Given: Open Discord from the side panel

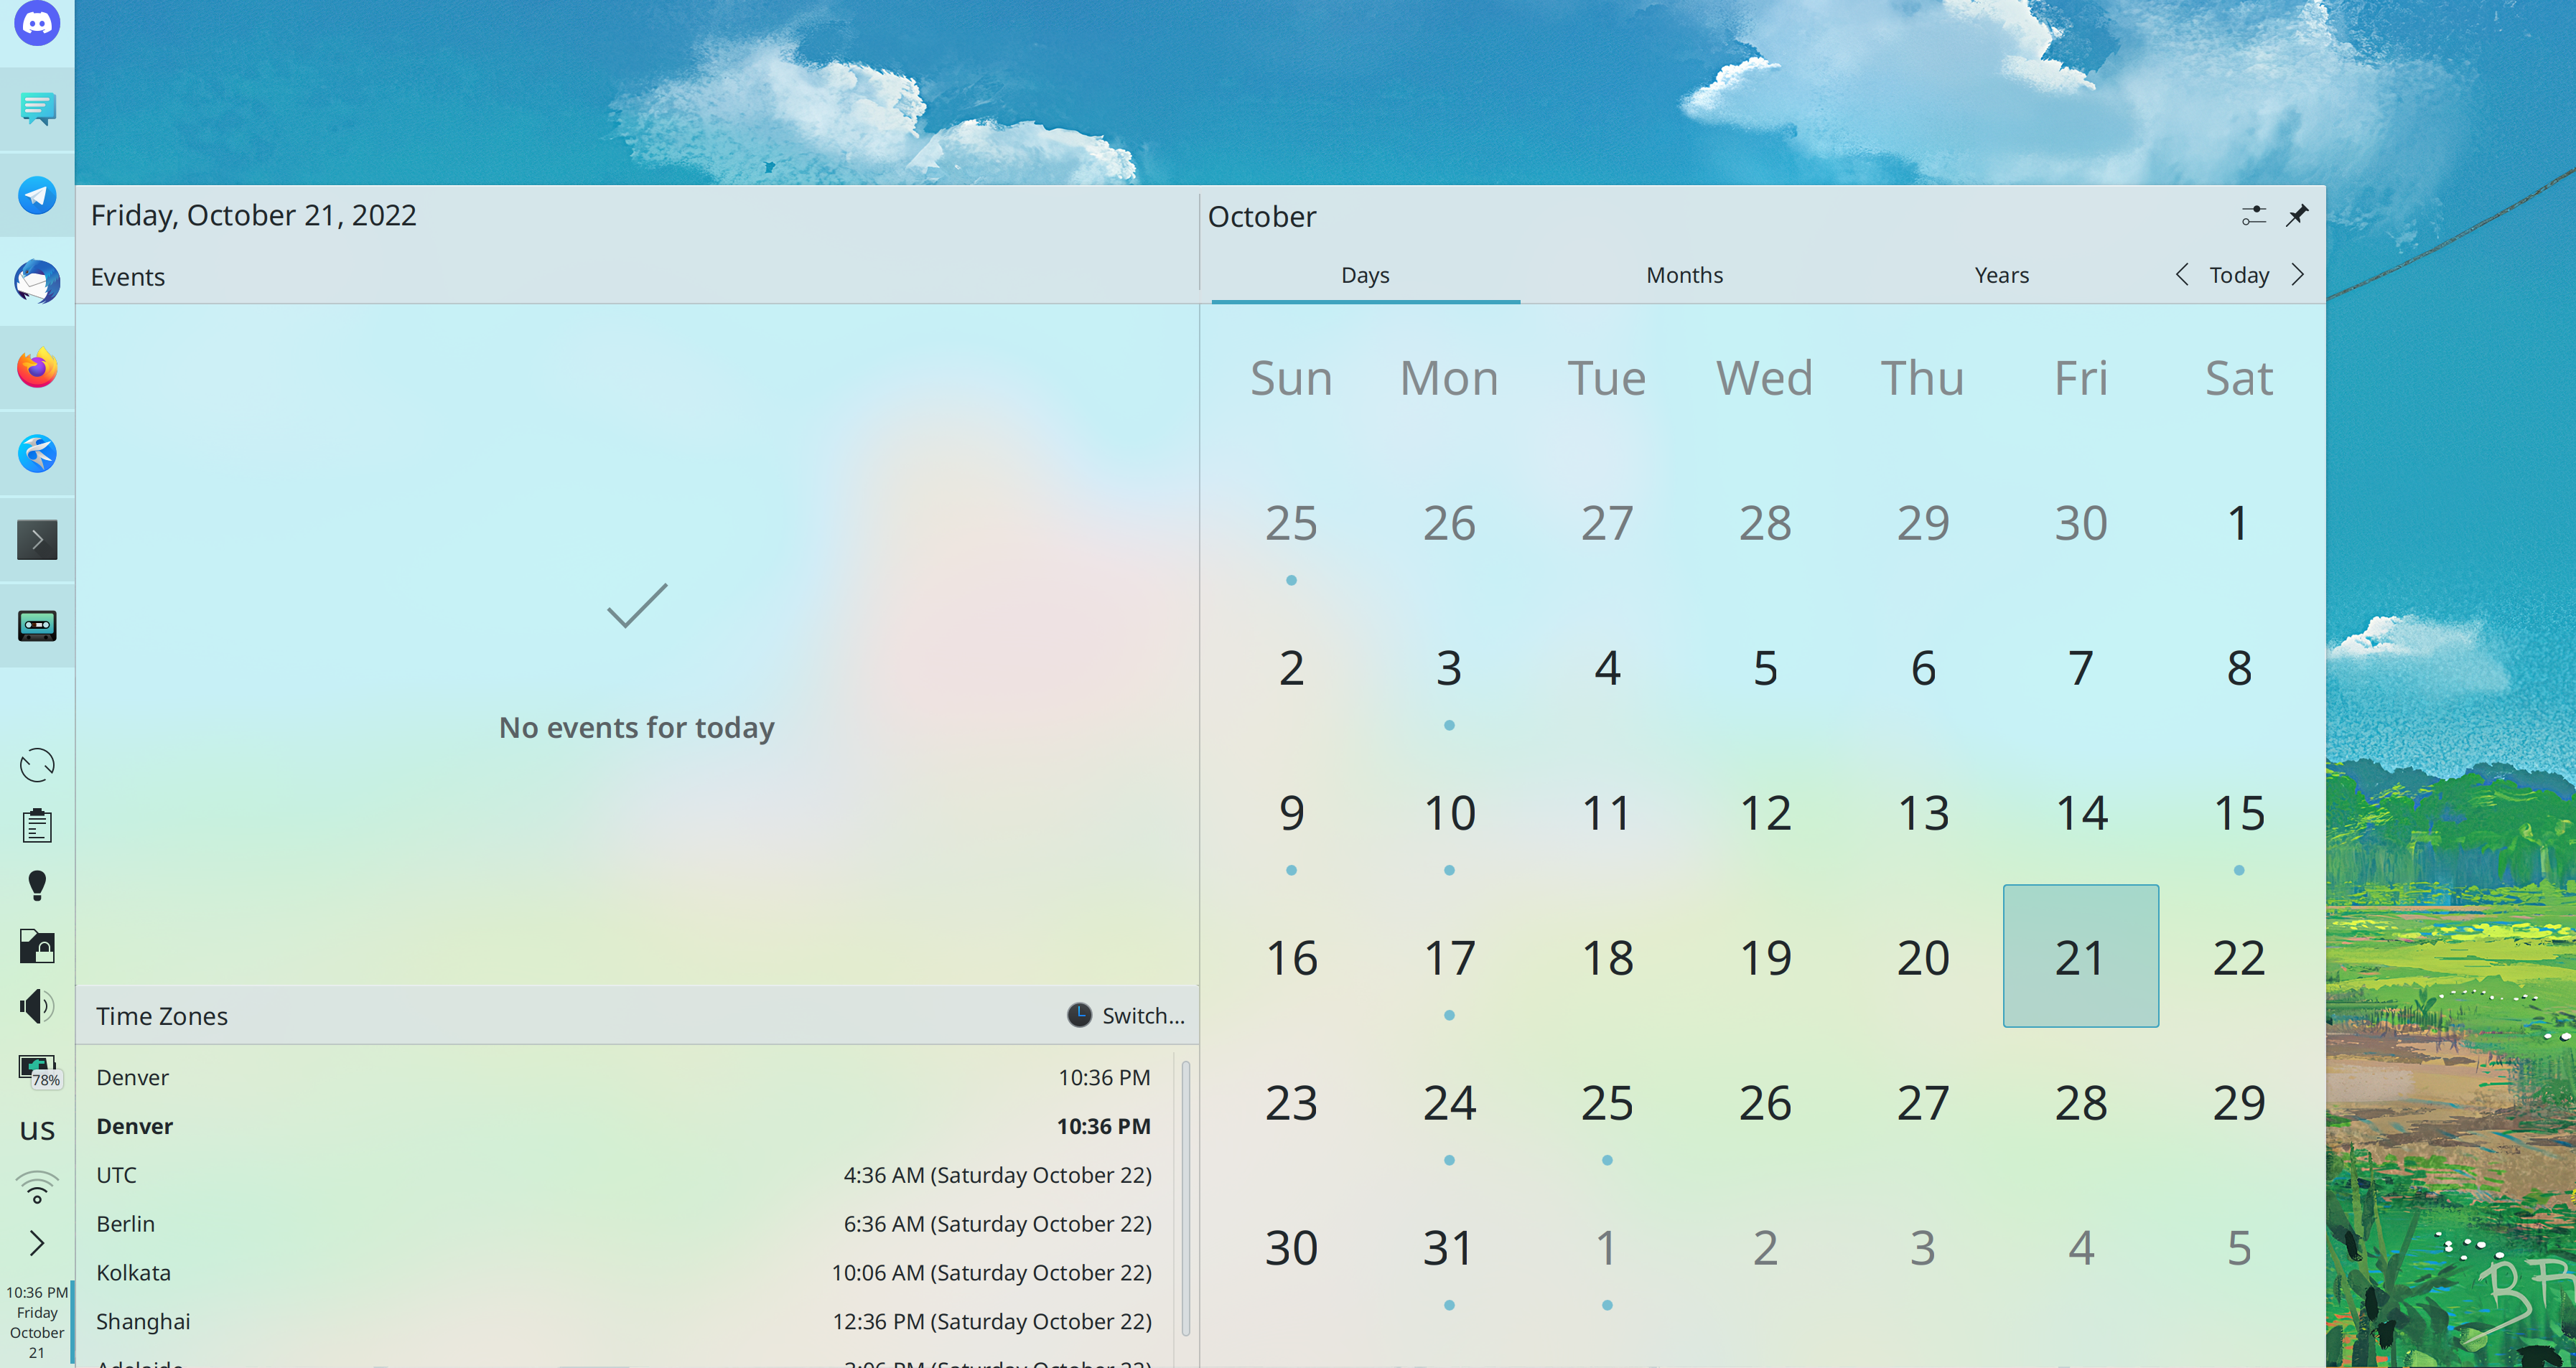Looking at the screenshot, I should (37, 22).
